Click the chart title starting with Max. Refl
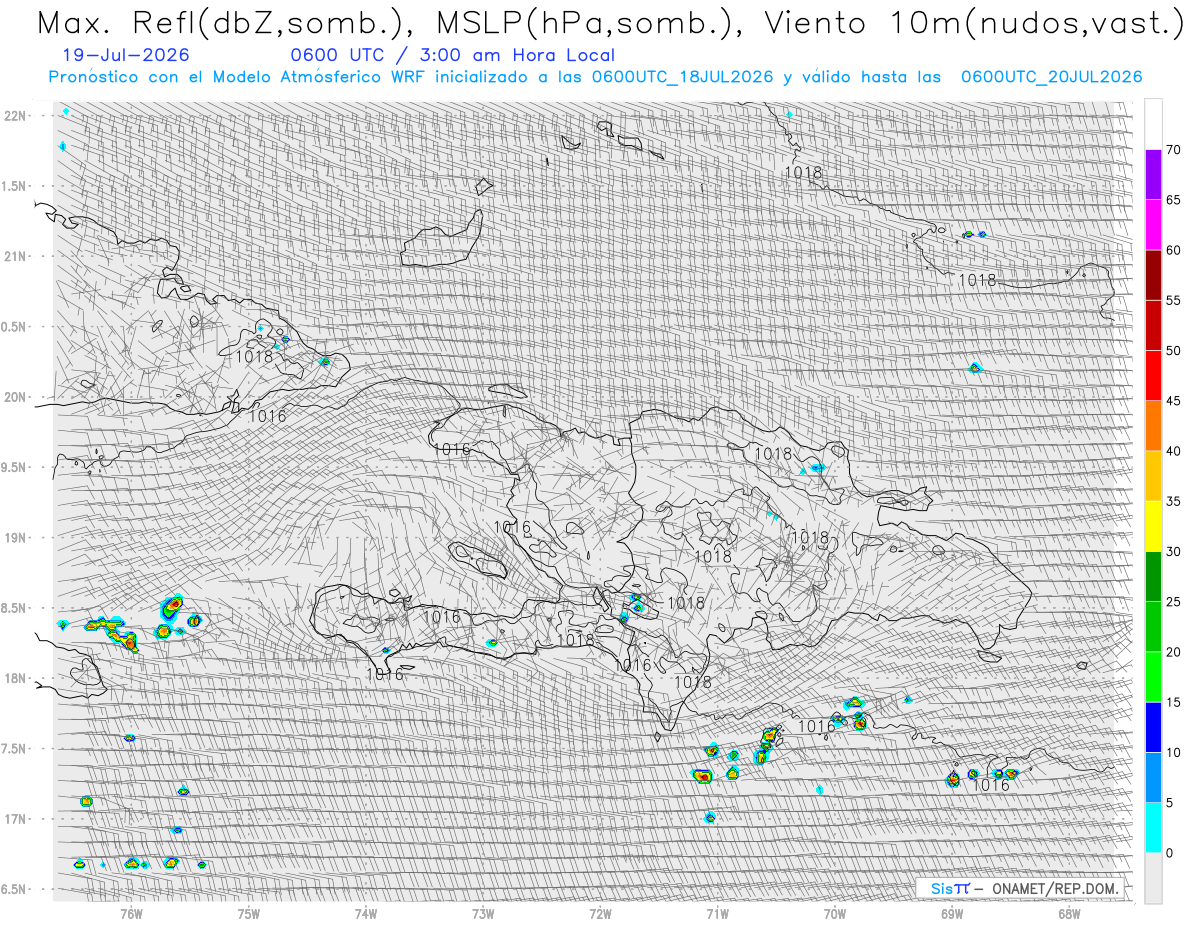The height and width of the screenshot is (927, 1200). (610, 22)
